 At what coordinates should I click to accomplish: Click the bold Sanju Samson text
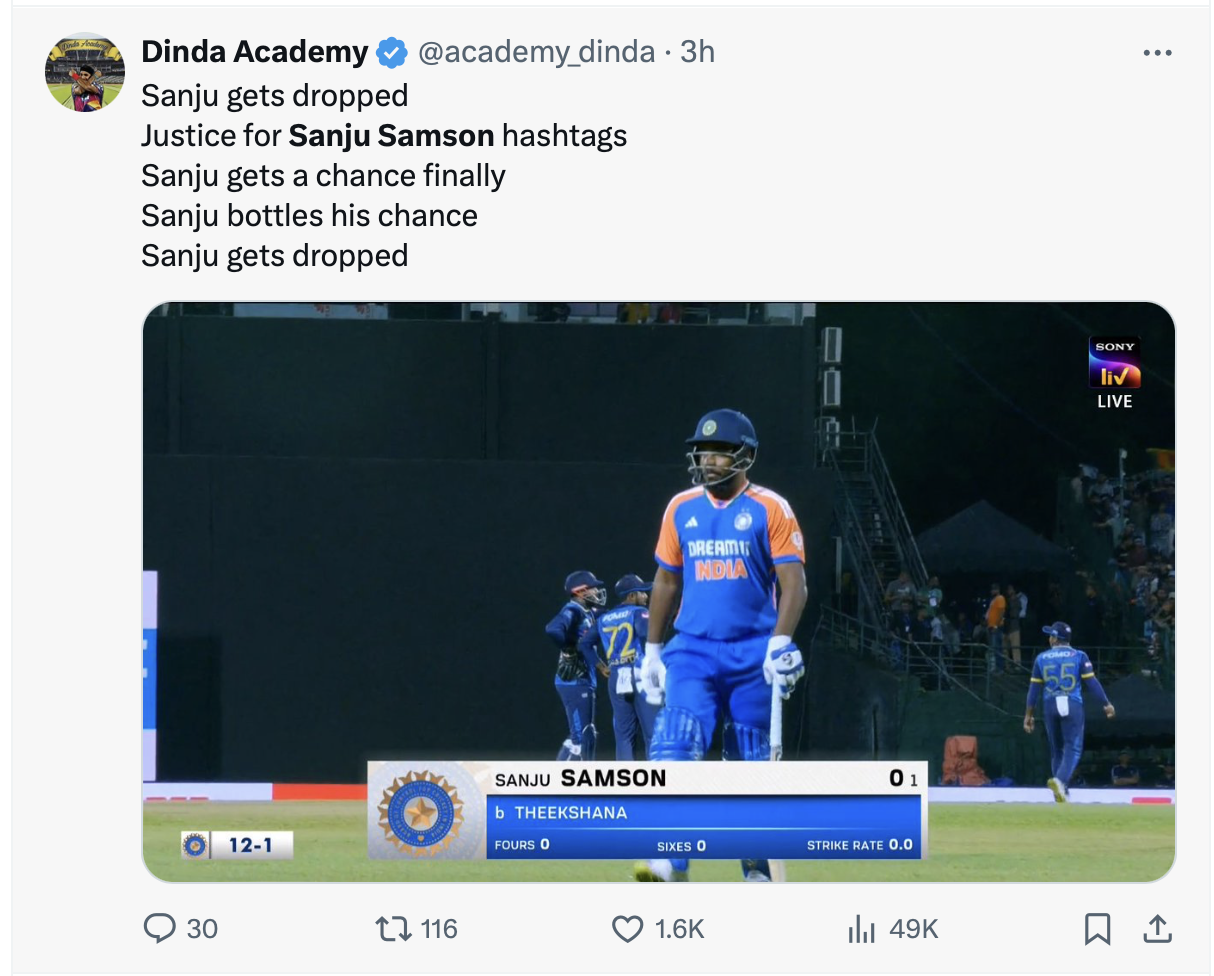391,135
